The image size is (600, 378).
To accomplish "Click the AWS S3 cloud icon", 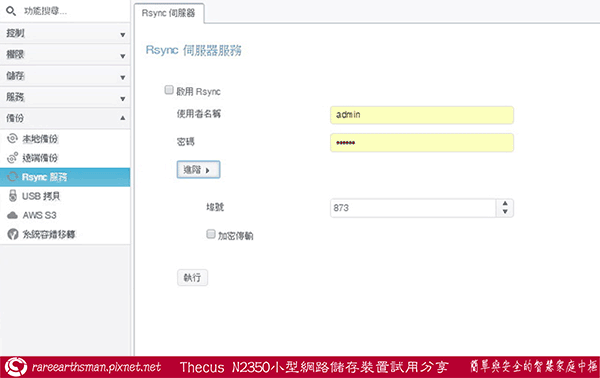I will click(x=13, y=215).
